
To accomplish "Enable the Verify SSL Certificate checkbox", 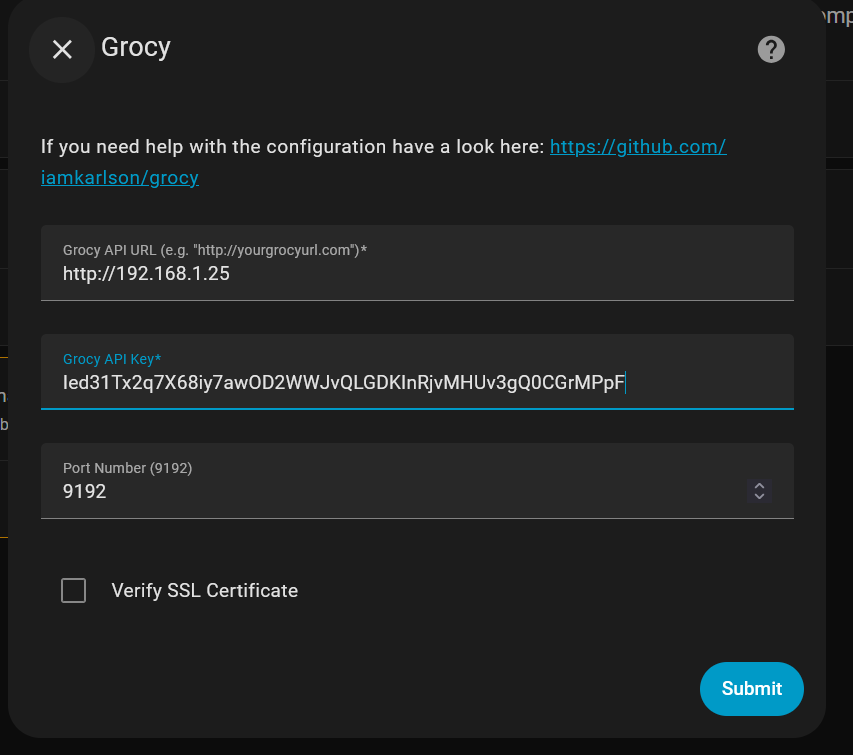I will [x=74, y=590].
